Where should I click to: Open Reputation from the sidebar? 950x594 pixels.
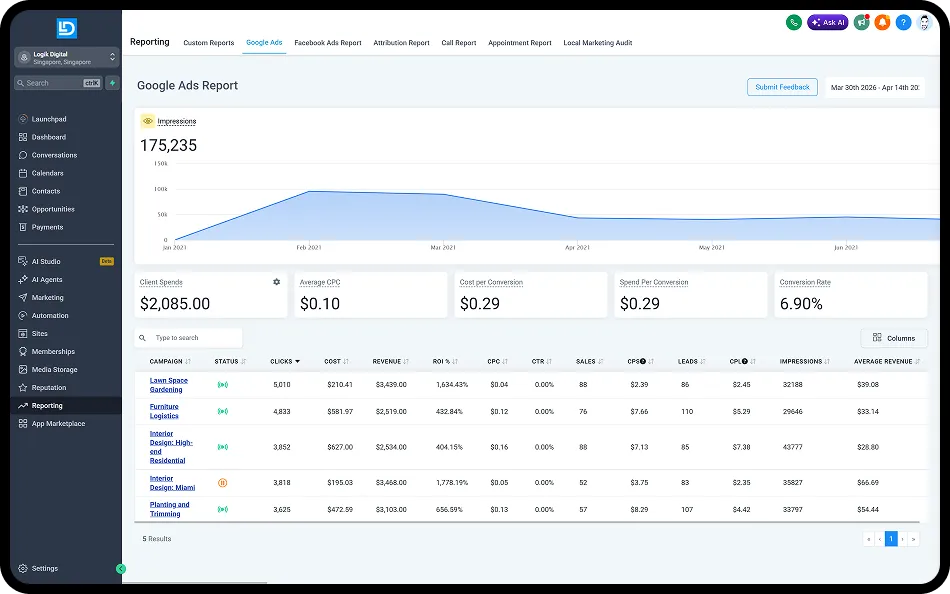click(48, 387)
